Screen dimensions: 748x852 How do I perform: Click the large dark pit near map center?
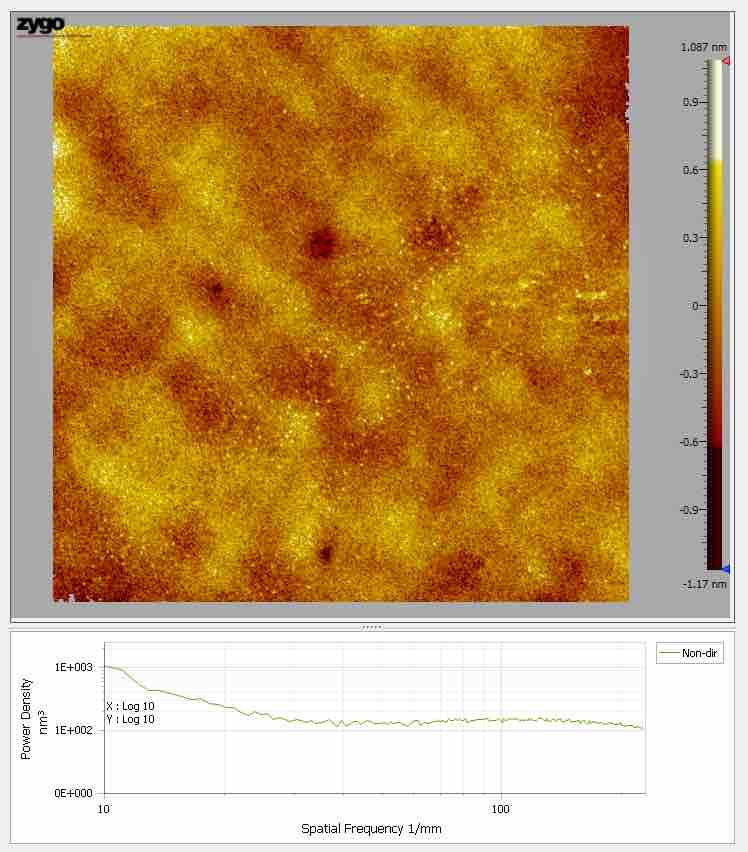point(321,242)
